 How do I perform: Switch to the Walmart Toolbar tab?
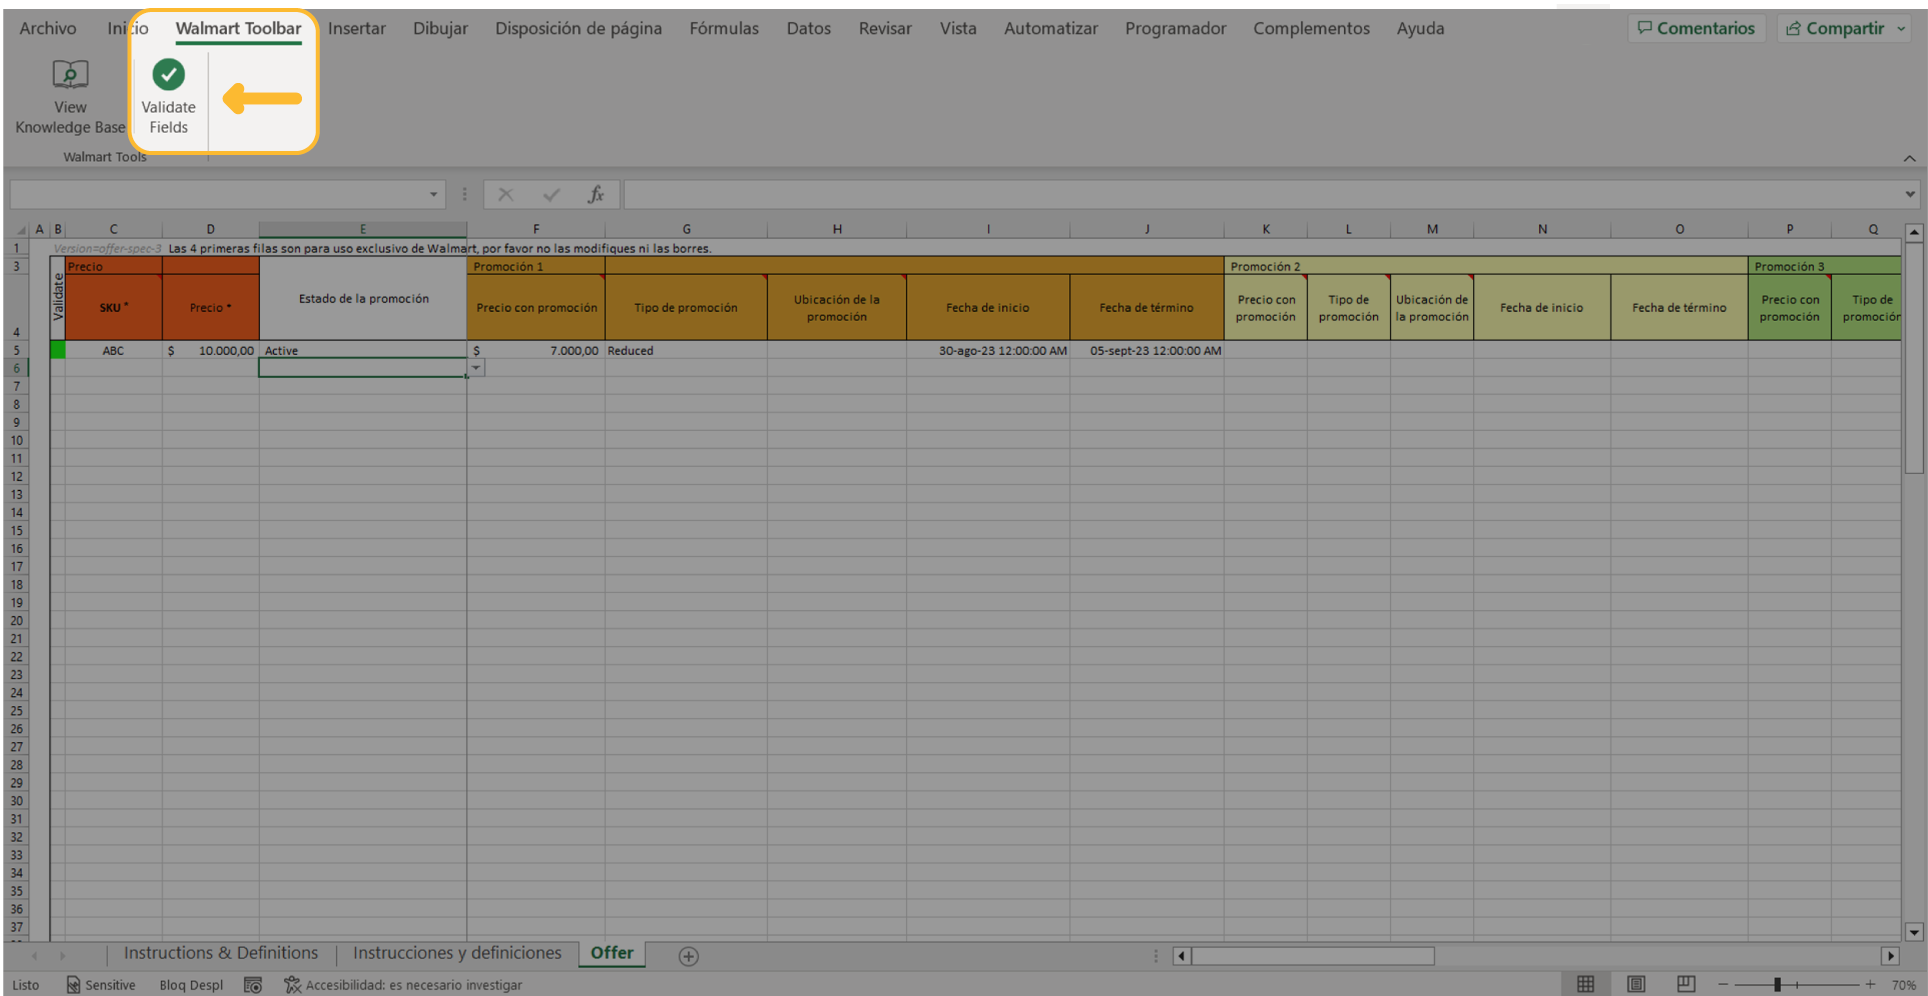pos(238,29)
